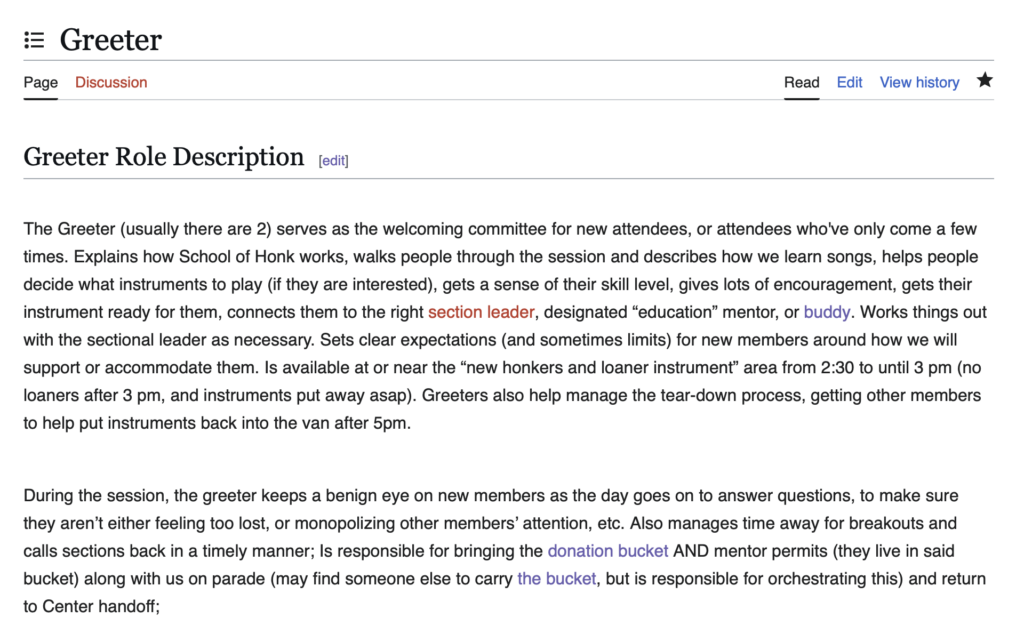
Task: Follow the link reading the bucket
Action: [556, 579]
